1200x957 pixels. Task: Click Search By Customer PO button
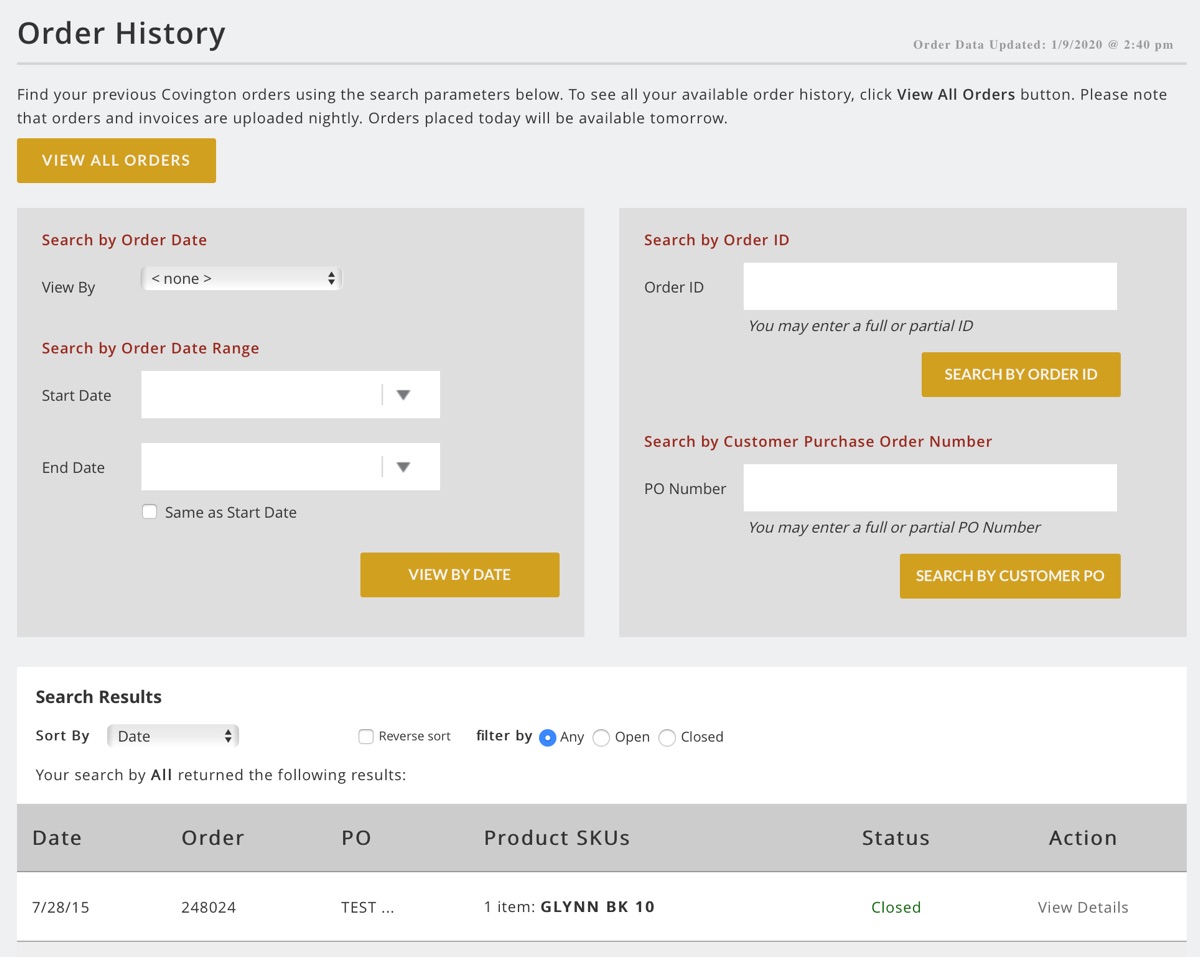[1009, 576]
